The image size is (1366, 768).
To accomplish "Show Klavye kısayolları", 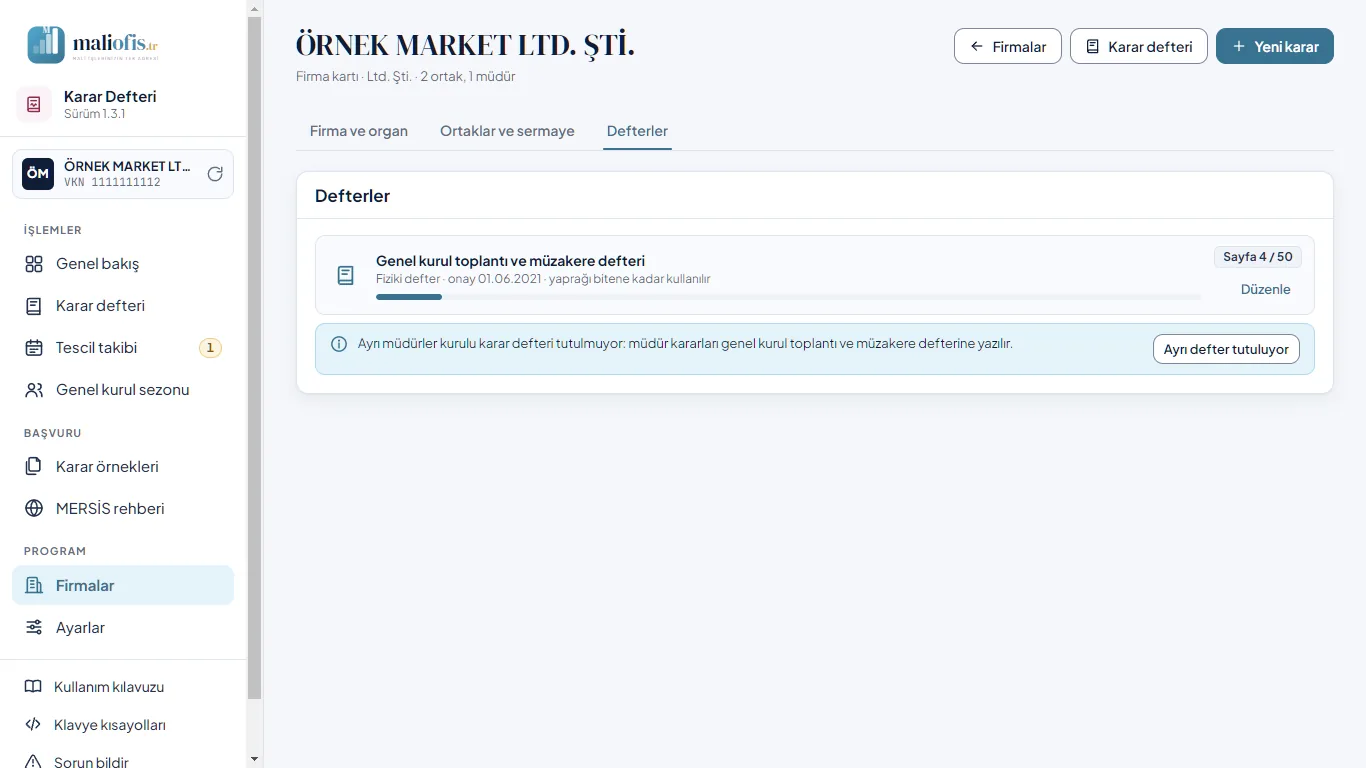I will click(123, 725).
